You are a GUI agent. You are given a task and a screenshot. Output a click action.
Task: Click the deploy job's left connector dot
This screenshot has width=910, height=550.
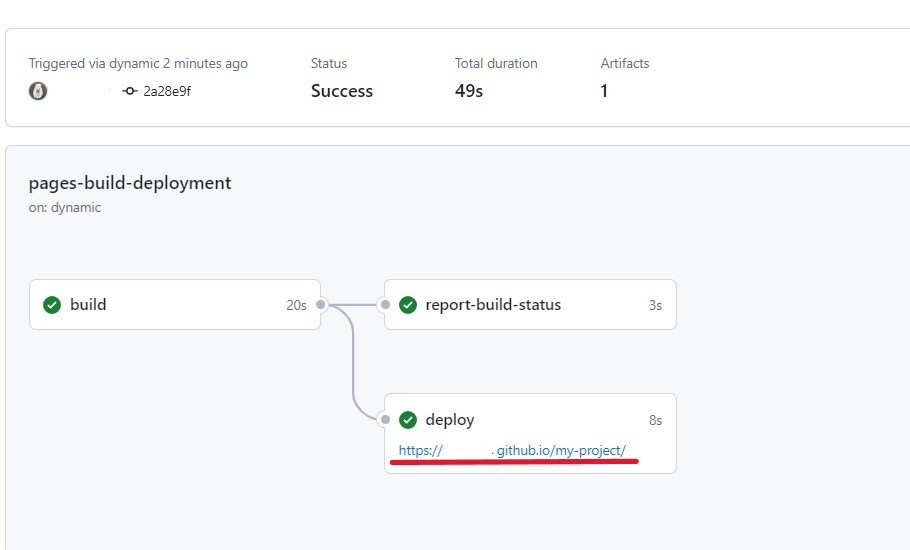coord(385,420)
